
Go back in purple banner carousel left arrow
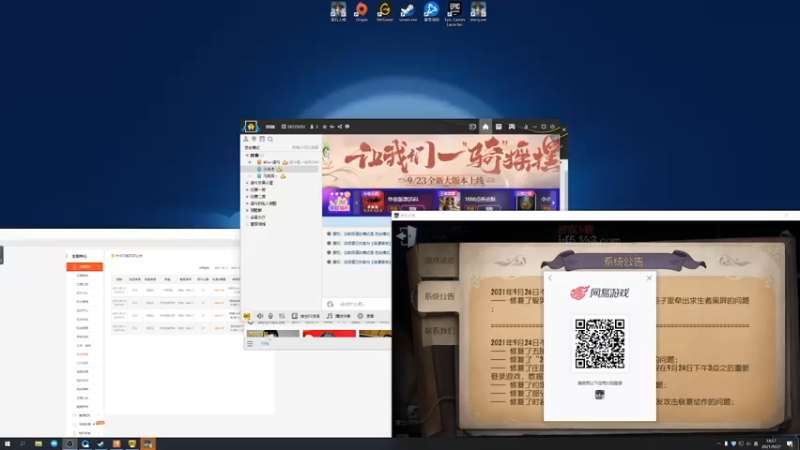point(357,203)
